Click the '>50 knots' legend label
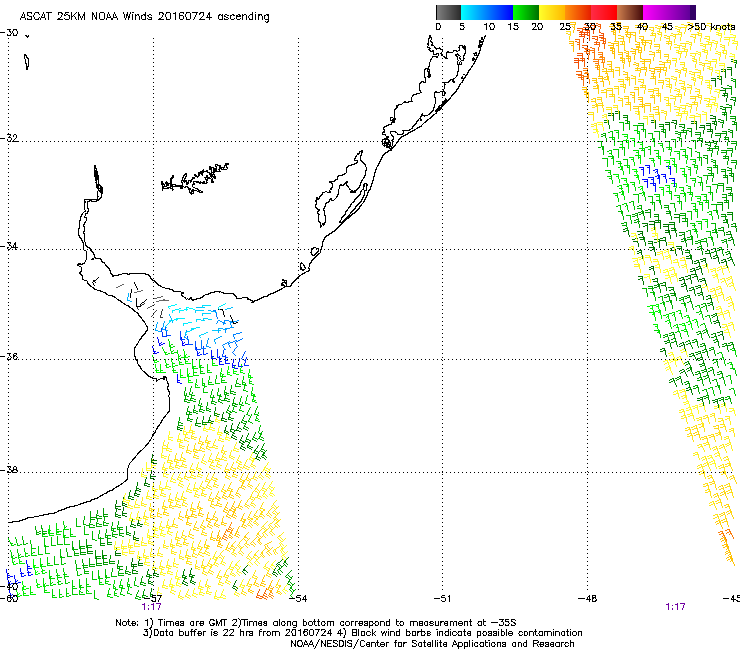Image resolution: width=740 pixels, height=650 pixels. point(711,27)
